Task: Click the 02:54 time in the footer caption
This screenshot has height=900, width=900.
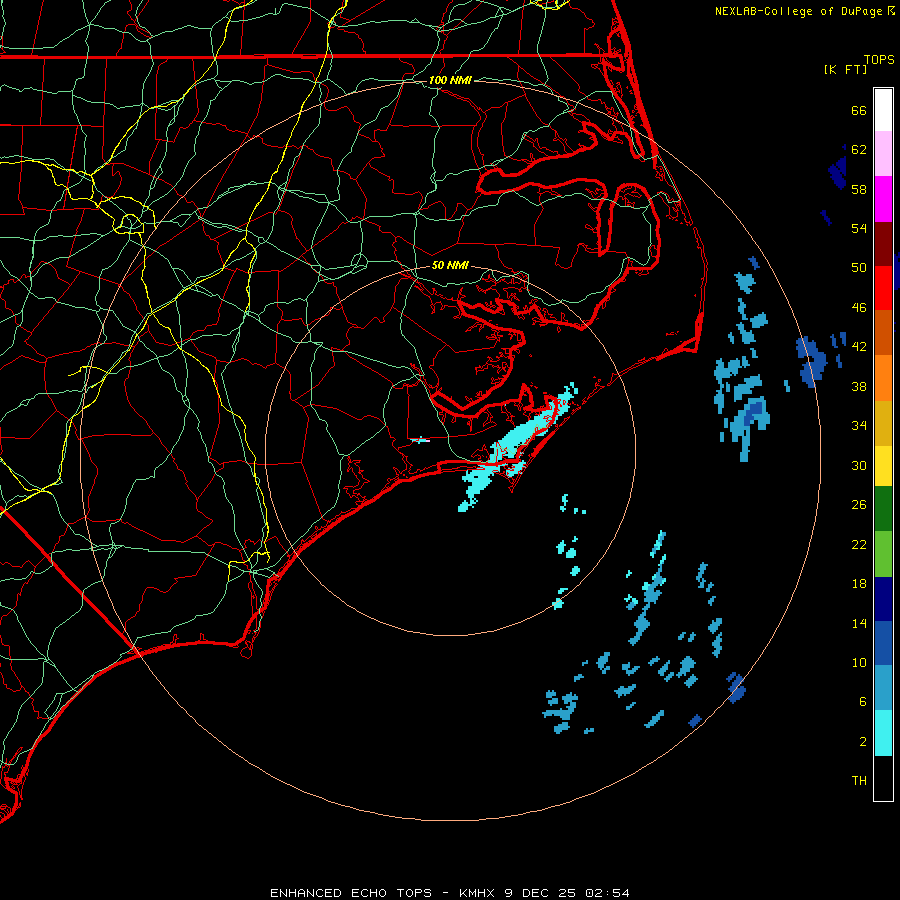Action: click(x=607, y=893)
